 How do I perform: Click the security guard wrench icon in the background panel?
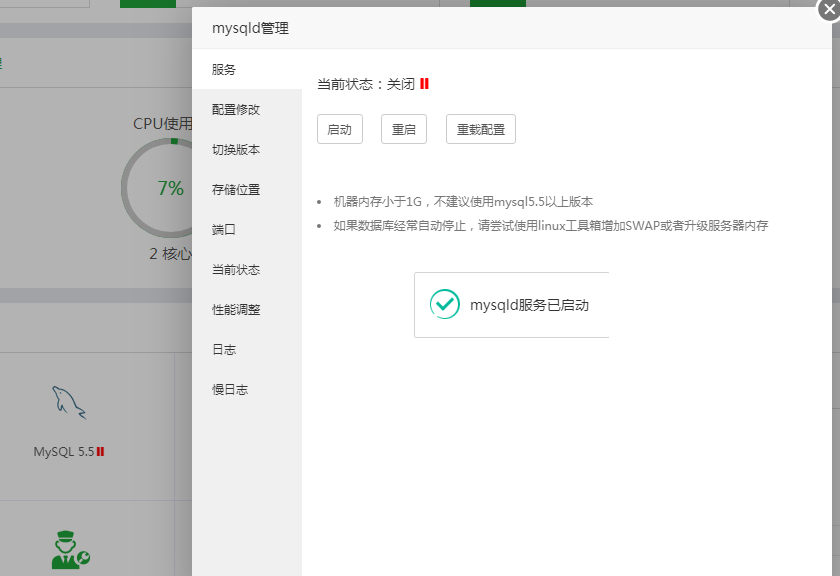click(70, 550)
